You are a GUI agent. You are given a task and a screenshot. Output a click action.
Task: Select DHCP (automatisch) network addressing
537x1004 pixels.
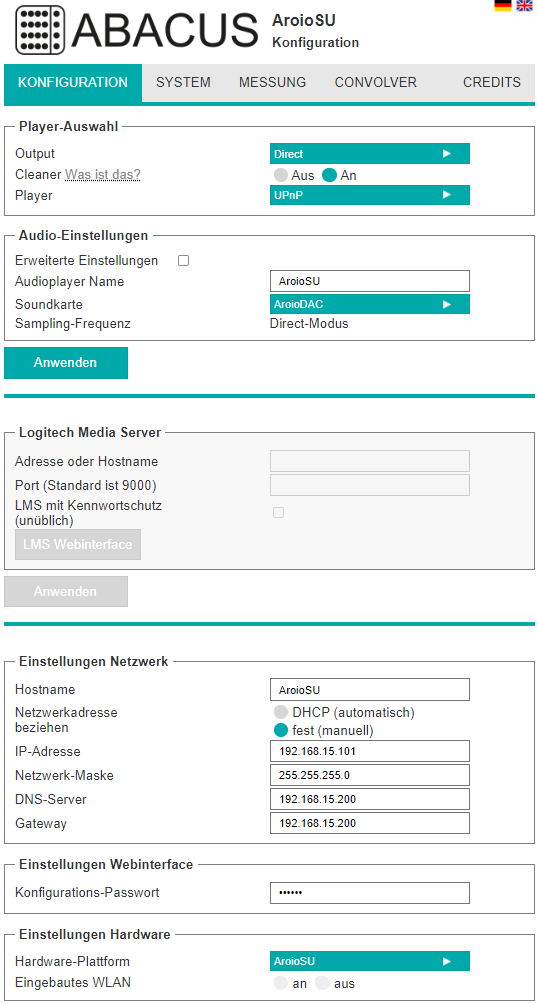pyautogui.click(x=280, y=712)
